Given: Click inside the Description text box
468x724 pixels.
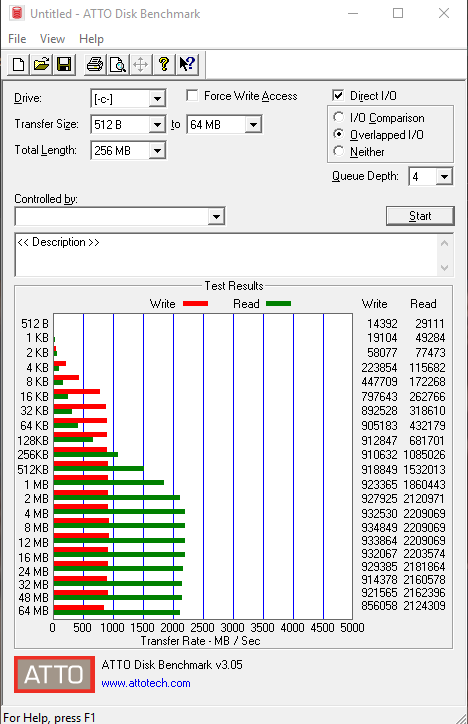Looking at the screenshot, I should coord(226,254).
